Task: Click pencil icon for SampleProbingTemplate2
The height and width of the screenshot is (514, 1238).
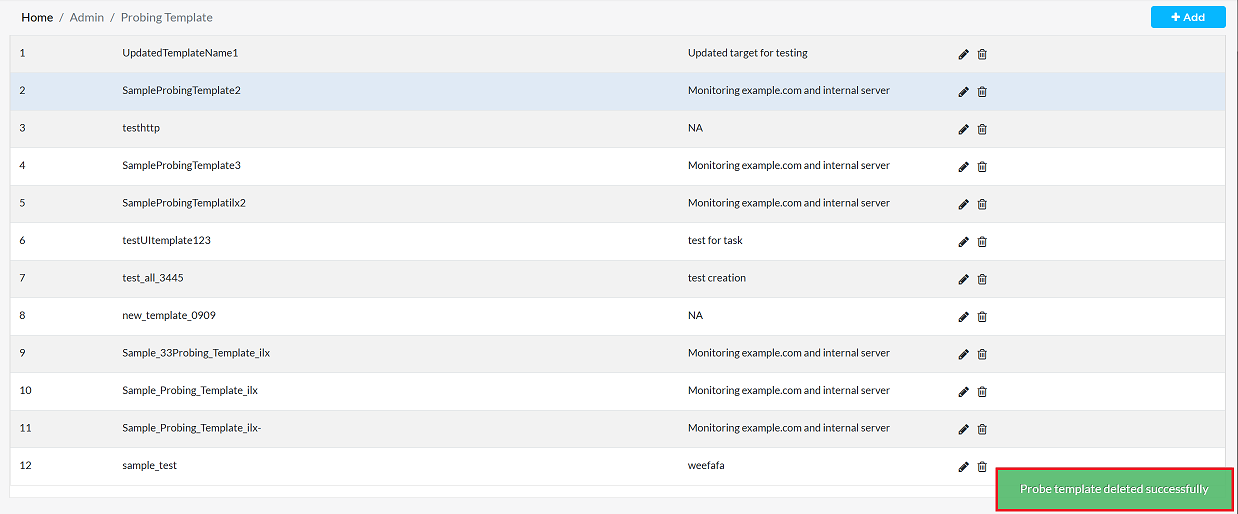Action: [x=963, y=92]
